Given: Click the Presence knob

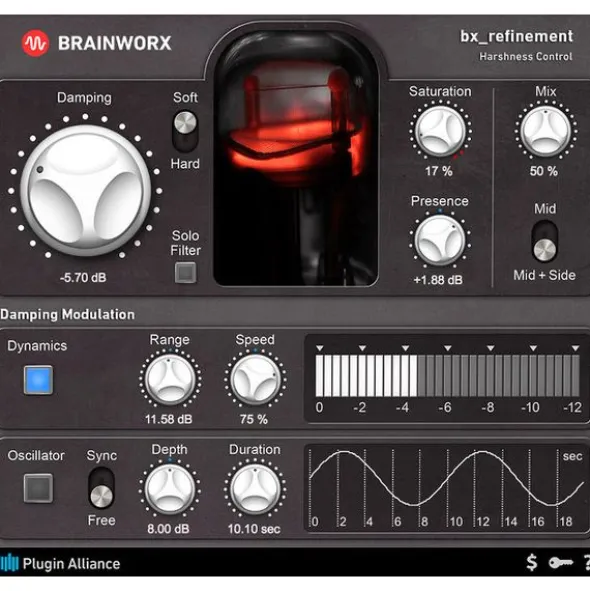Looking at the screenshot, I should [440, 240].
